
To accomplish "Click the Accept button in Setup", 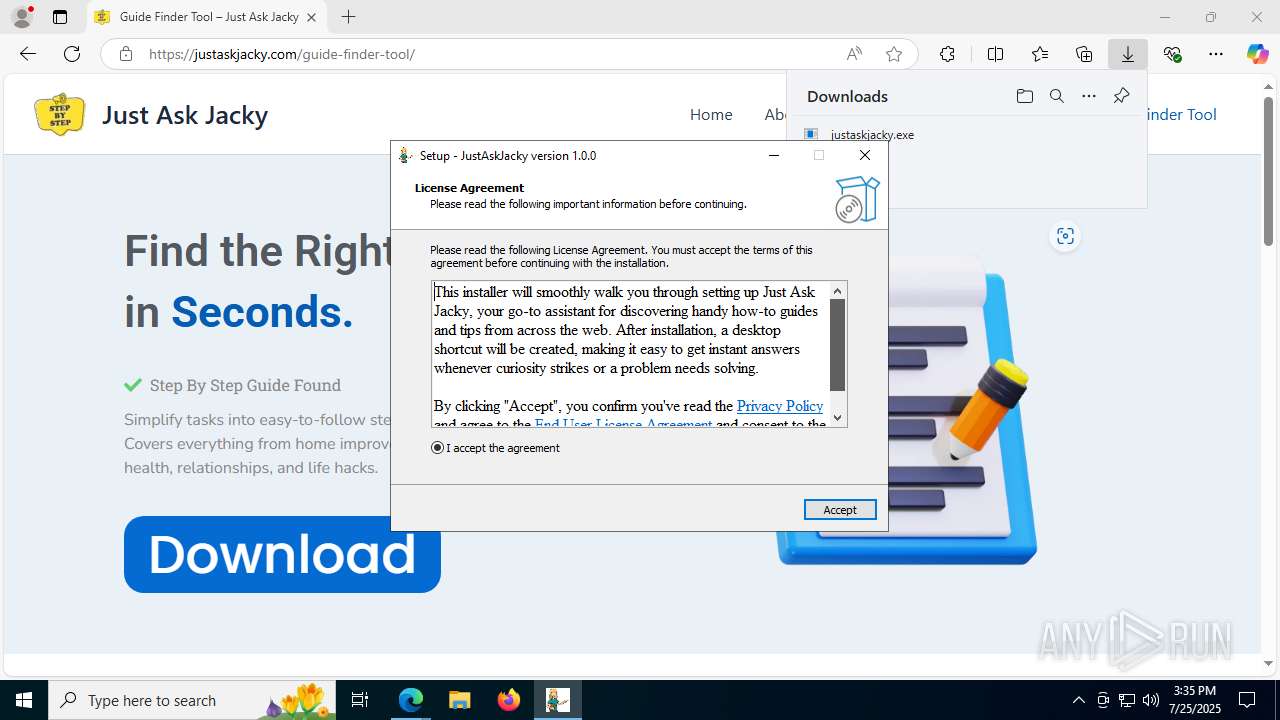I will 840,510.
